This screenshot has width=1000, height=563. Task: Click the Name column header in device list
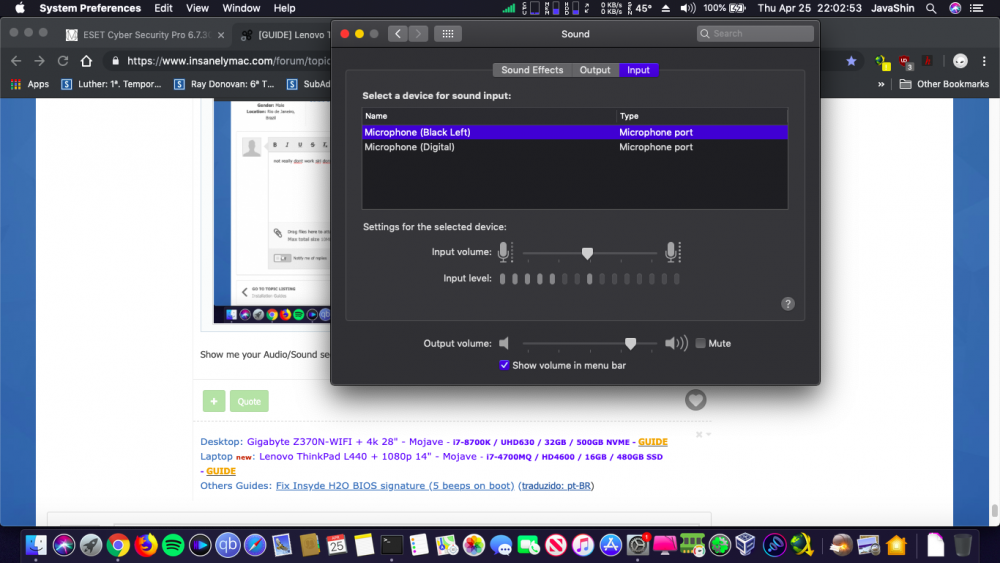pos(489,116)
